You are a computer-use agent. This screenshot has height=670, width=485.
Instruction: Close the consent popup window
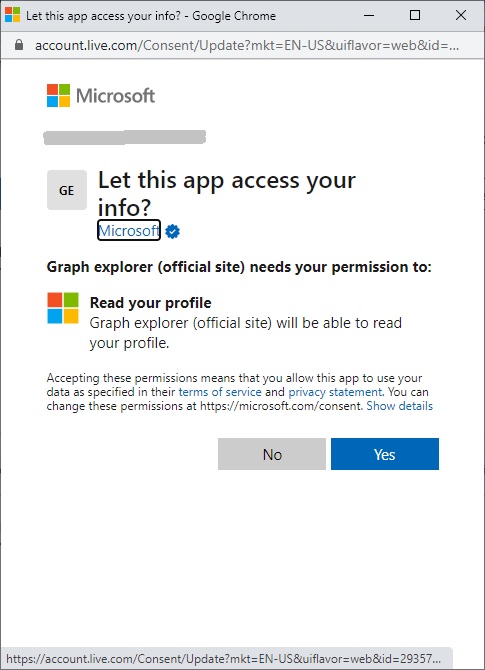[x=461, y=15]
